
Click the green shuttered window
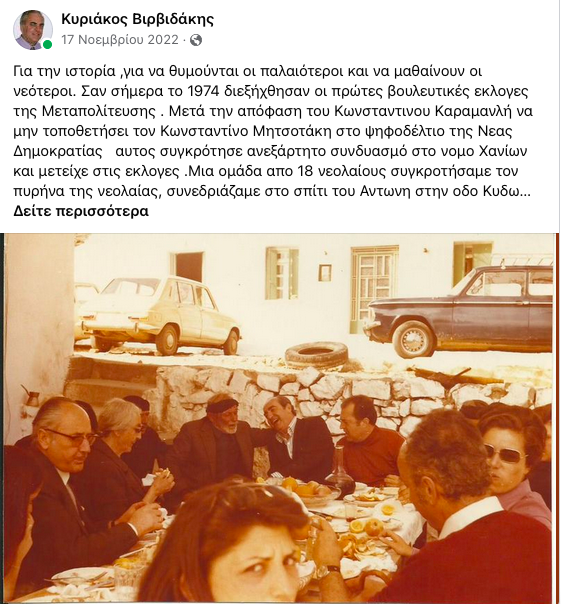pos(282,273)
